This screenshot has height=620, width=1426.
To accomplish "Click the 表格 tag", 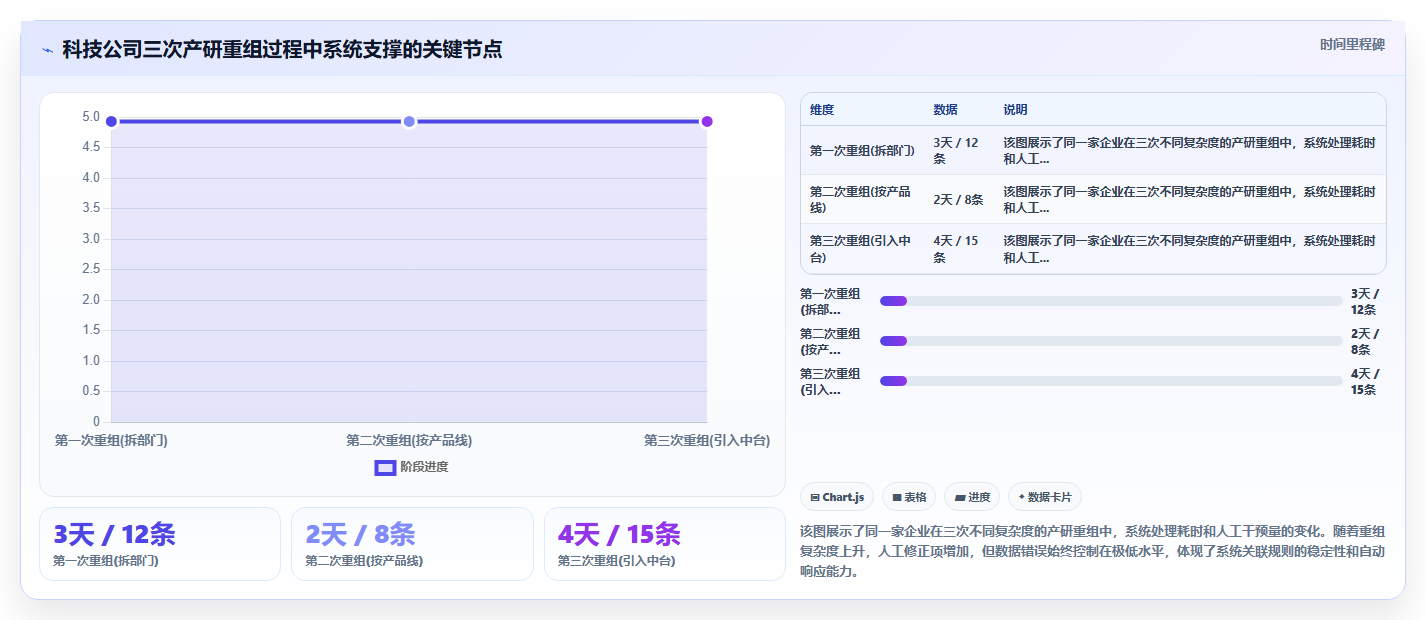I will pyautogui.click(x=909, y=497).
